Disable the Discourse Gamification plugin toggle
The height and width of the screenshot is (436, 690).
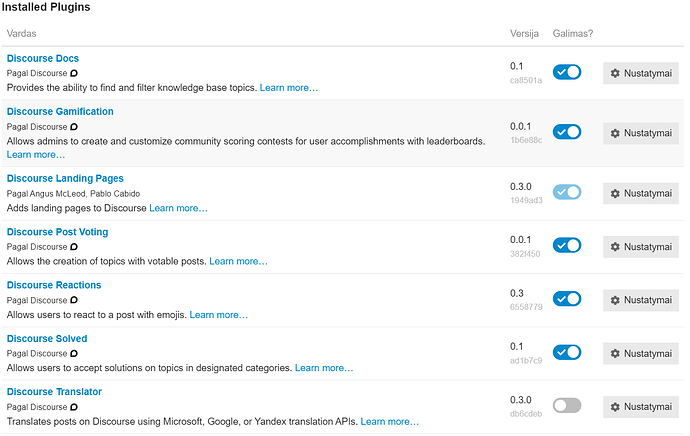coord(567,132)
